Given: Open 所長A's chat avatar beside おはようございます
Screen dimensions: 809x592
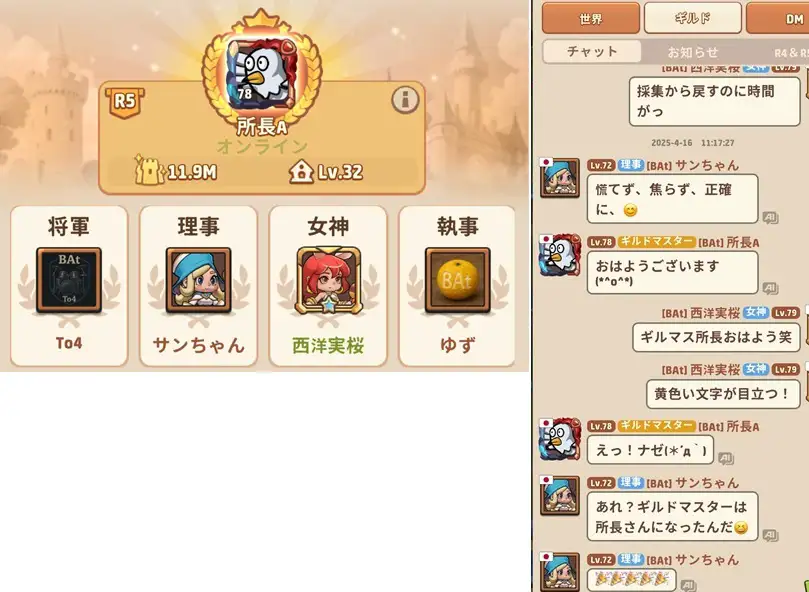Looking at the screenshot, I should [x=560, y=255].
